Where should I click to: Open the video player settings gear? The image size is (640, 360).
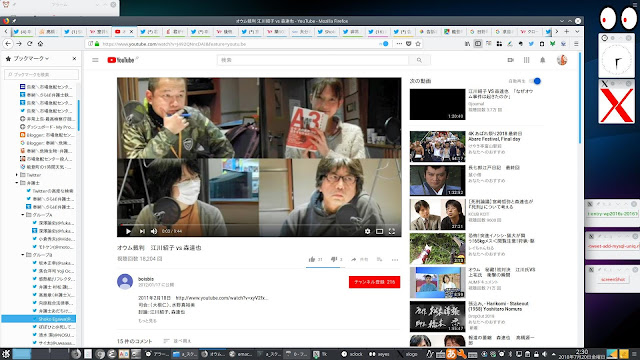367,231
